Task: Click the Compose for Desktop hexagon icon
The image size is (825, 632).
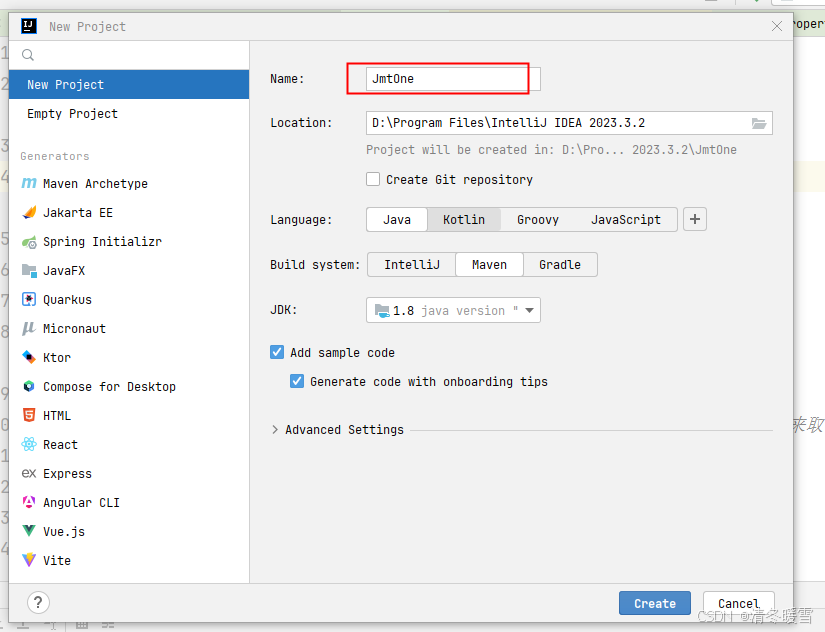Action: pyautogui.click(x=29, y=386)
